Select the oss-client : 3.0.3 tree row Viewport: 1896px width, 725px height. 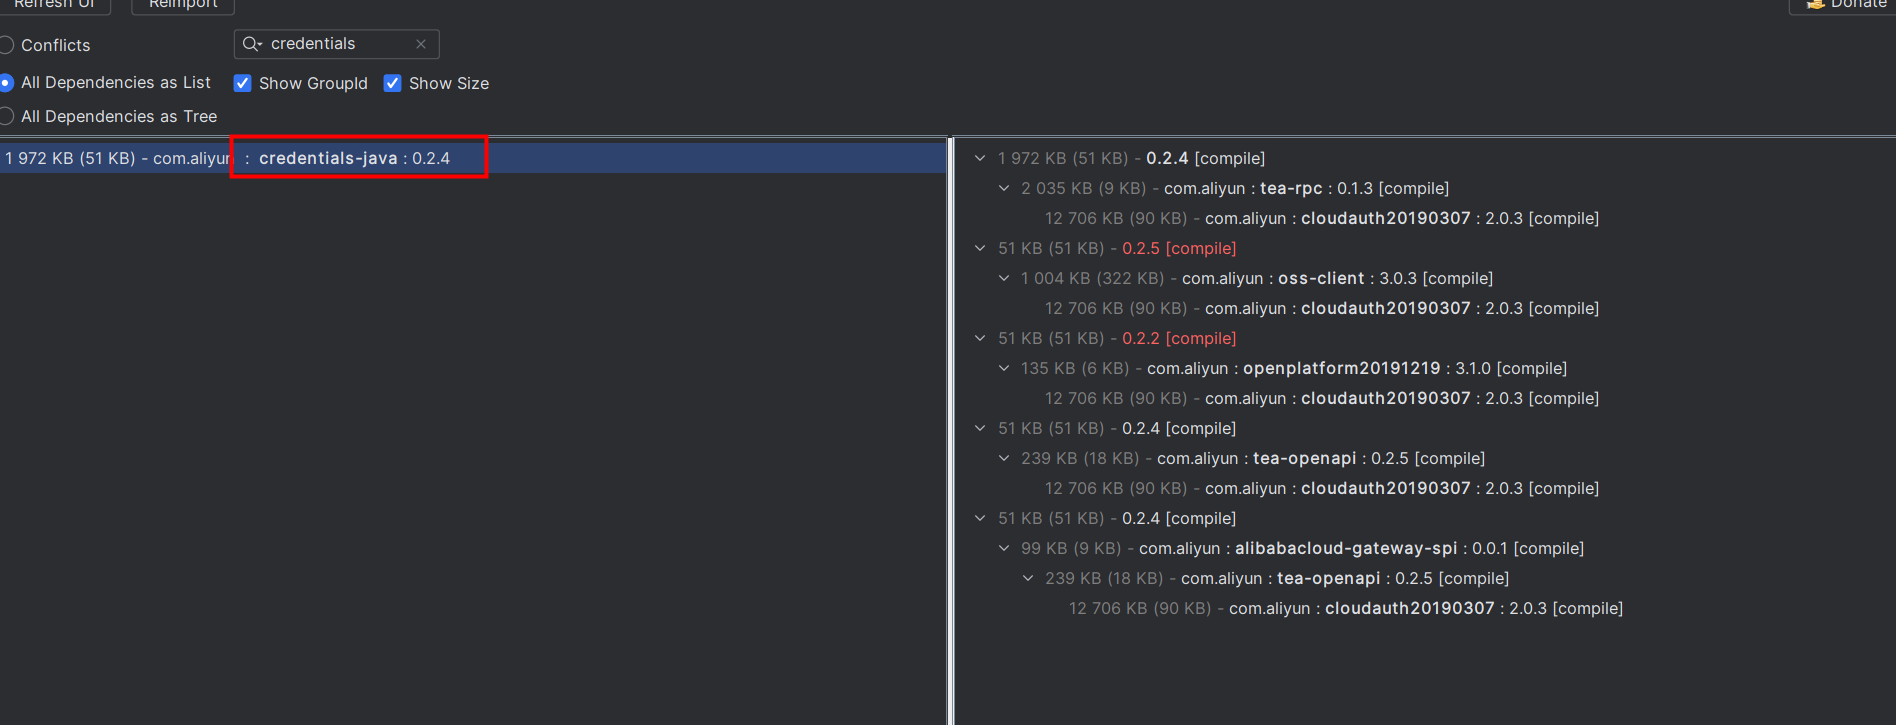tap(1257, 278)
